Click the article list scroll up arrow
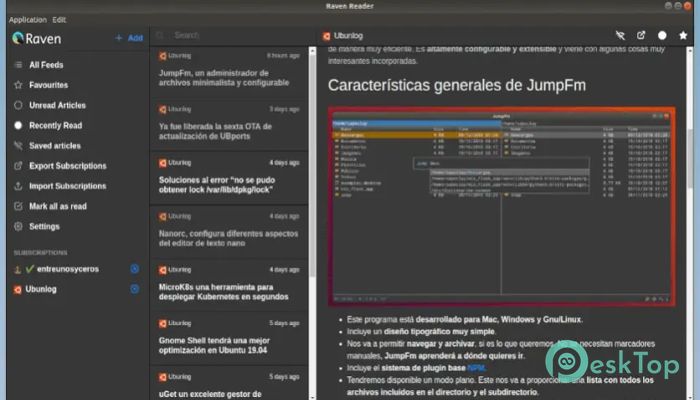The height and width of the screenshot is (400, 700). (312, 51)
